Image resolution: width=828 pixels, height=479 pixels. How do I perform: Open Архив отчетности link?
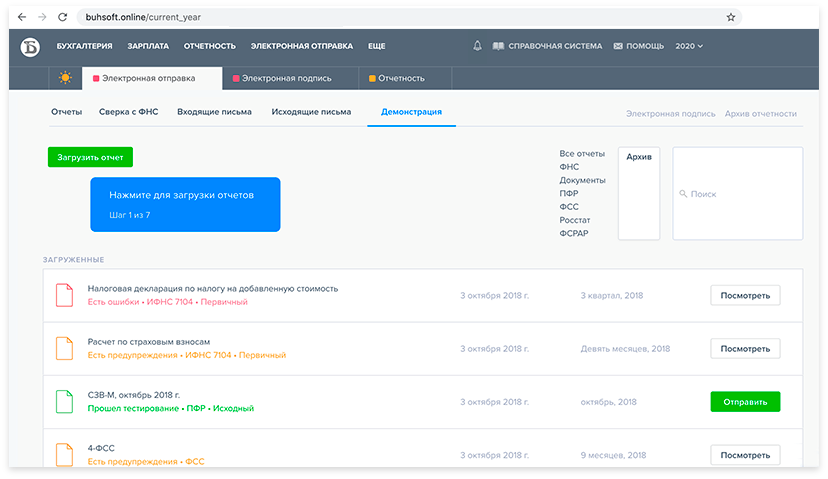click(760, 114)
